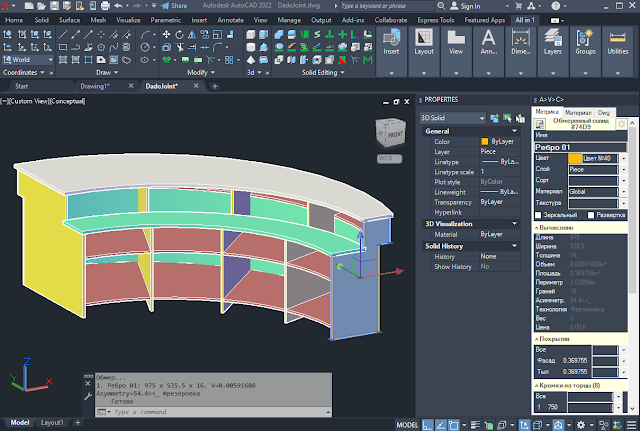This screenshot has width=640, height=431.
Task: Click the gear settings icon in A>V>C> panel
Action: pos(622,124)
